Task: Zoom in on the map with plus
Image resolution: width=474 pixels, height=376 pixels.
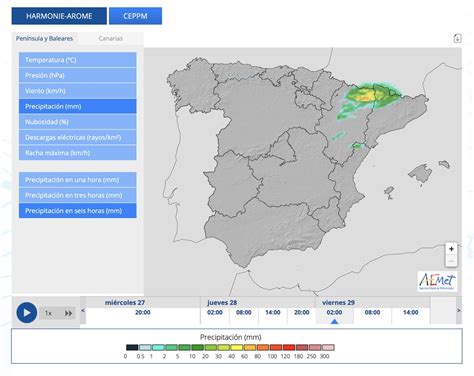Action: (x=451, y=249)
